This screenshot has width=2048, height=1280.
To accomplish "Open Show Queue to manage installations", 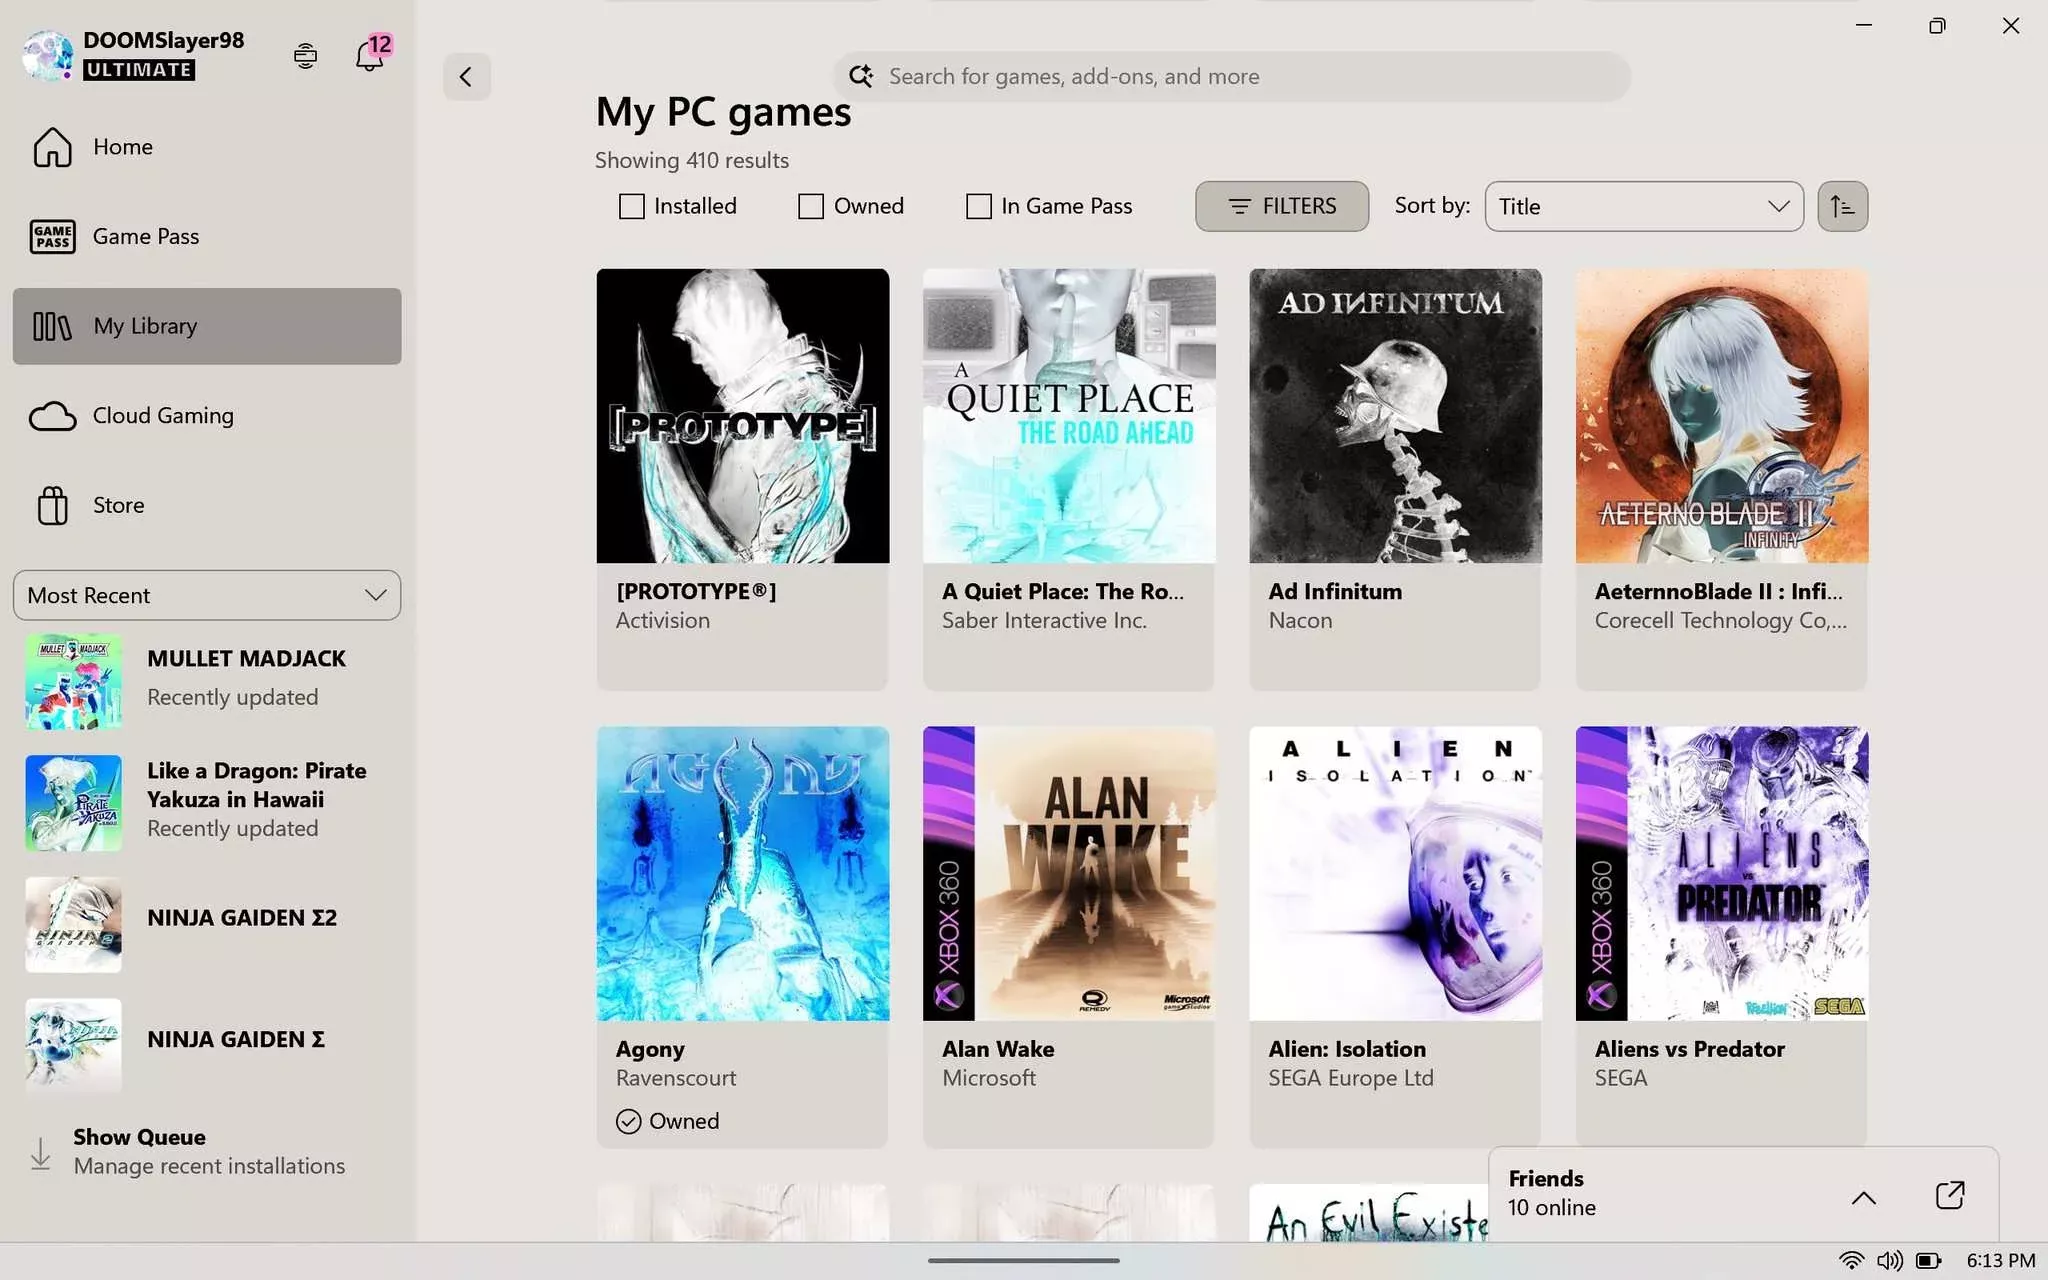I will click(207, 1152).
